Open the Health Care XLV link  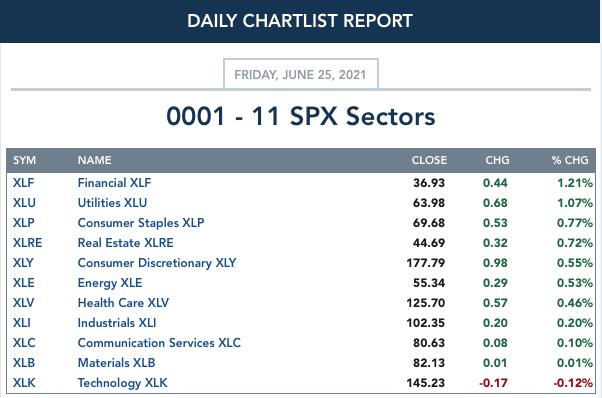(123, 303)
